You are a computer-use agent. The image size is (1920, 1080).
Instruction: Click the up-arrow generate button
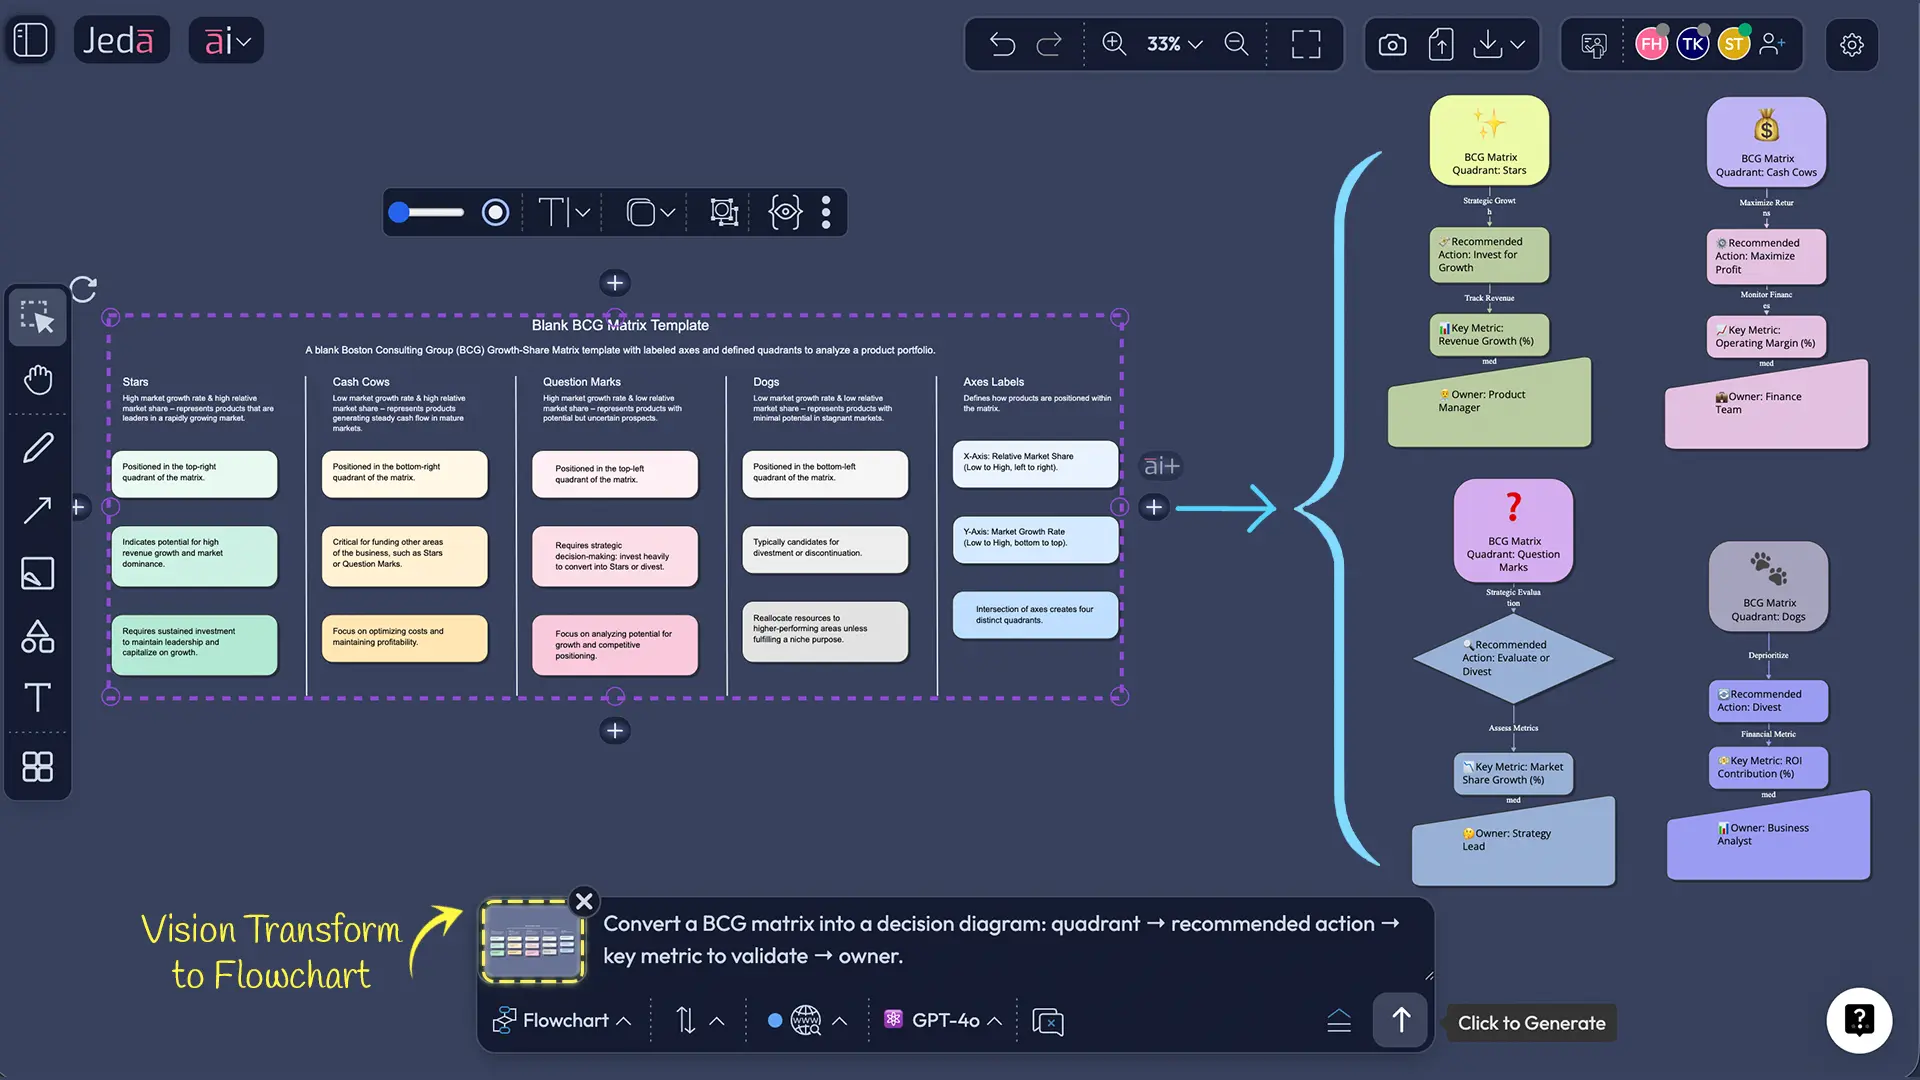pyautogui.click(x=1400, y=1020)
